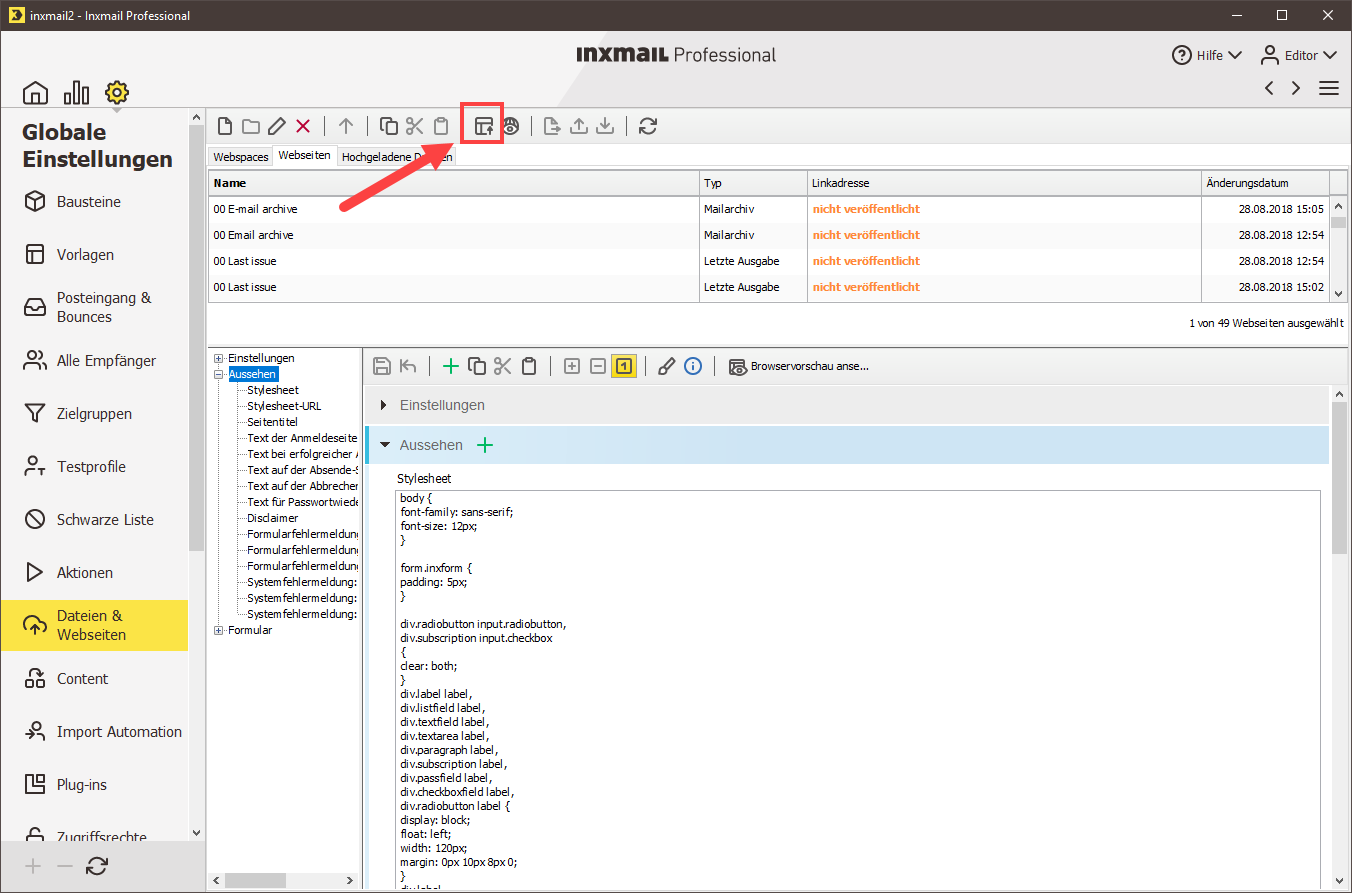The image size is (1352, 893).
Task: Expand all sections with the plus box icon
Action: point(572,366)
